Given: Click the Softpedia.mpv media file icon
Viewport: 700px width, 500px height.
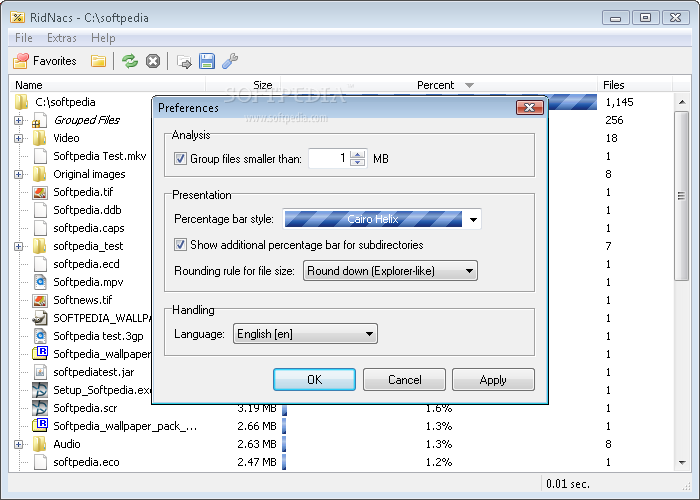Looking at the screenshot, I should point(40,282).
